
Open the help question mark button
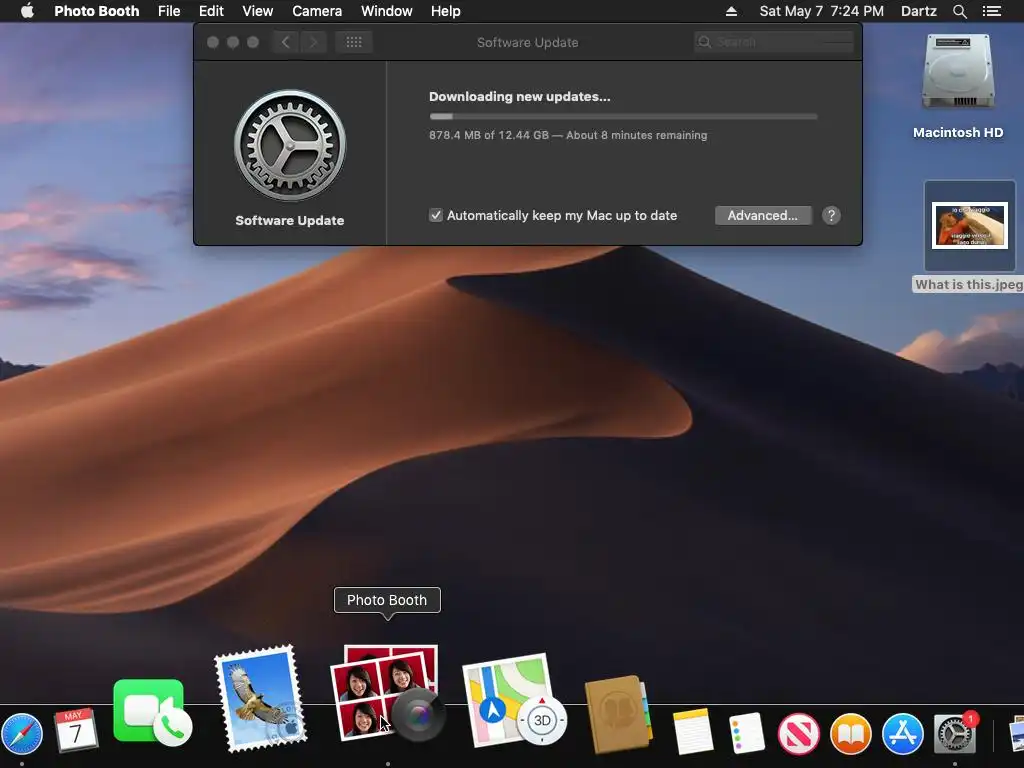pyautogui.click(x=831, y=216)
